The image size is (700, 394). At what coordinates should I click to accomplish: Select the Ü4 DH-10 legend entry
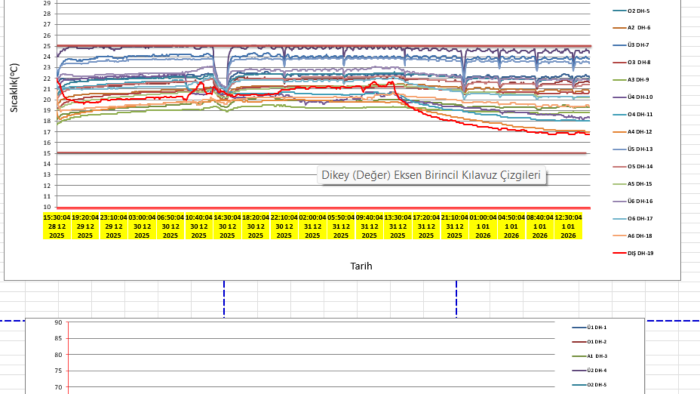633,97
